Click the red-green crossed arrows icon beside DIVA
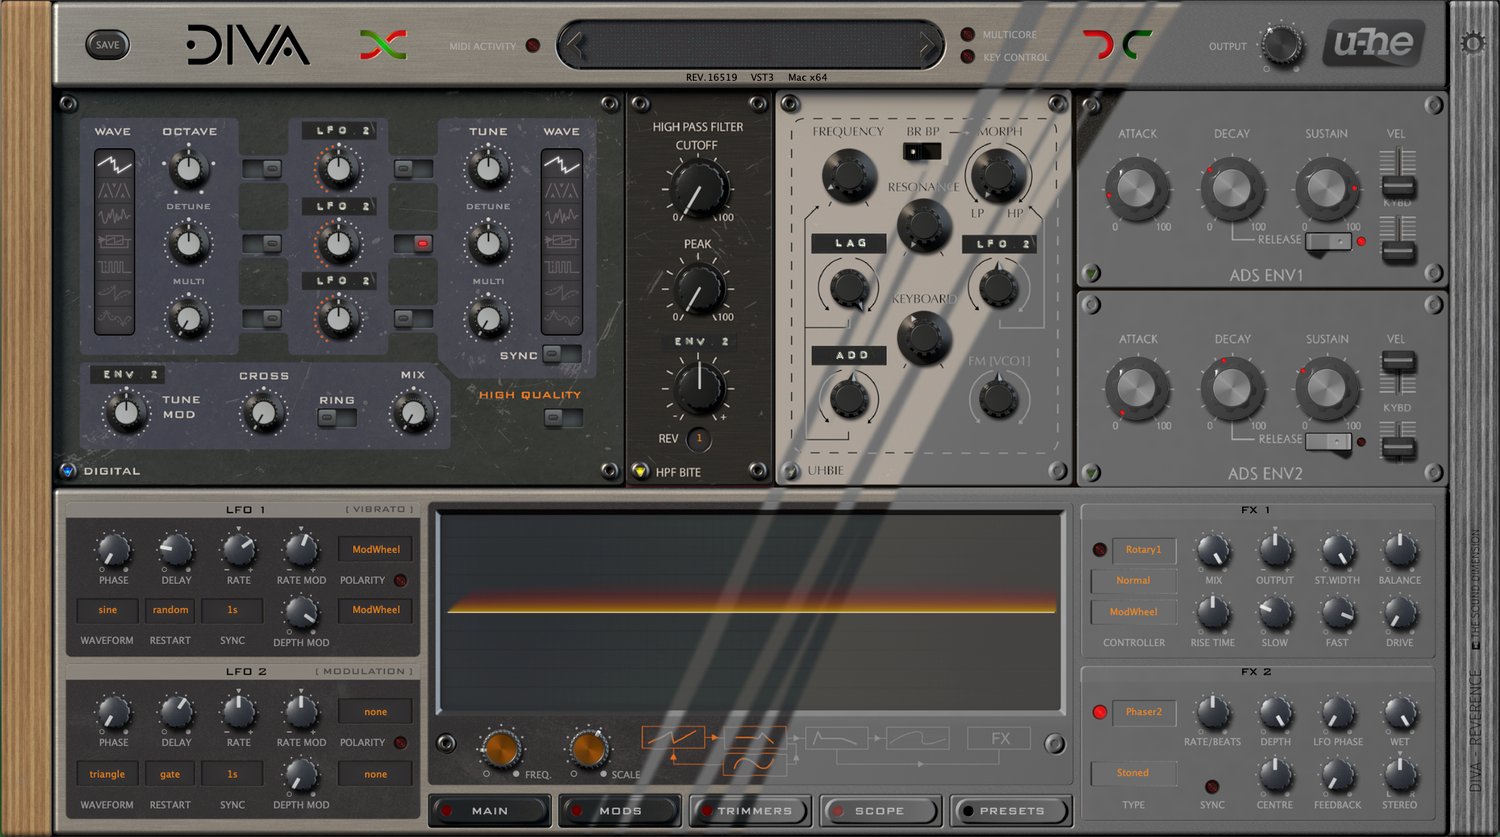This screenshot has width=1500, height=837. coord(384,44)
